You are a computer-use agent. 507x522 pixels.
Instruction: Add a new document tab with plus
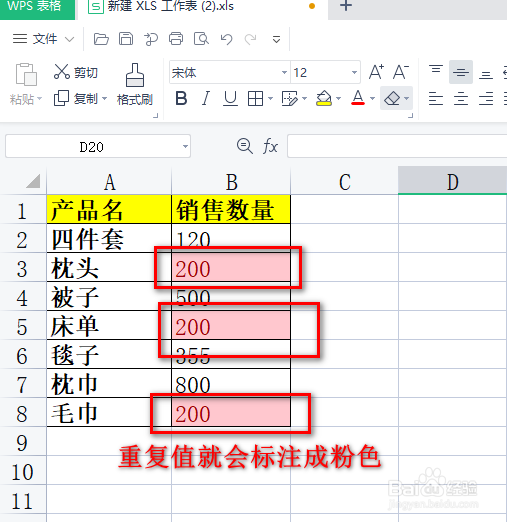click(x=346, y=6)
